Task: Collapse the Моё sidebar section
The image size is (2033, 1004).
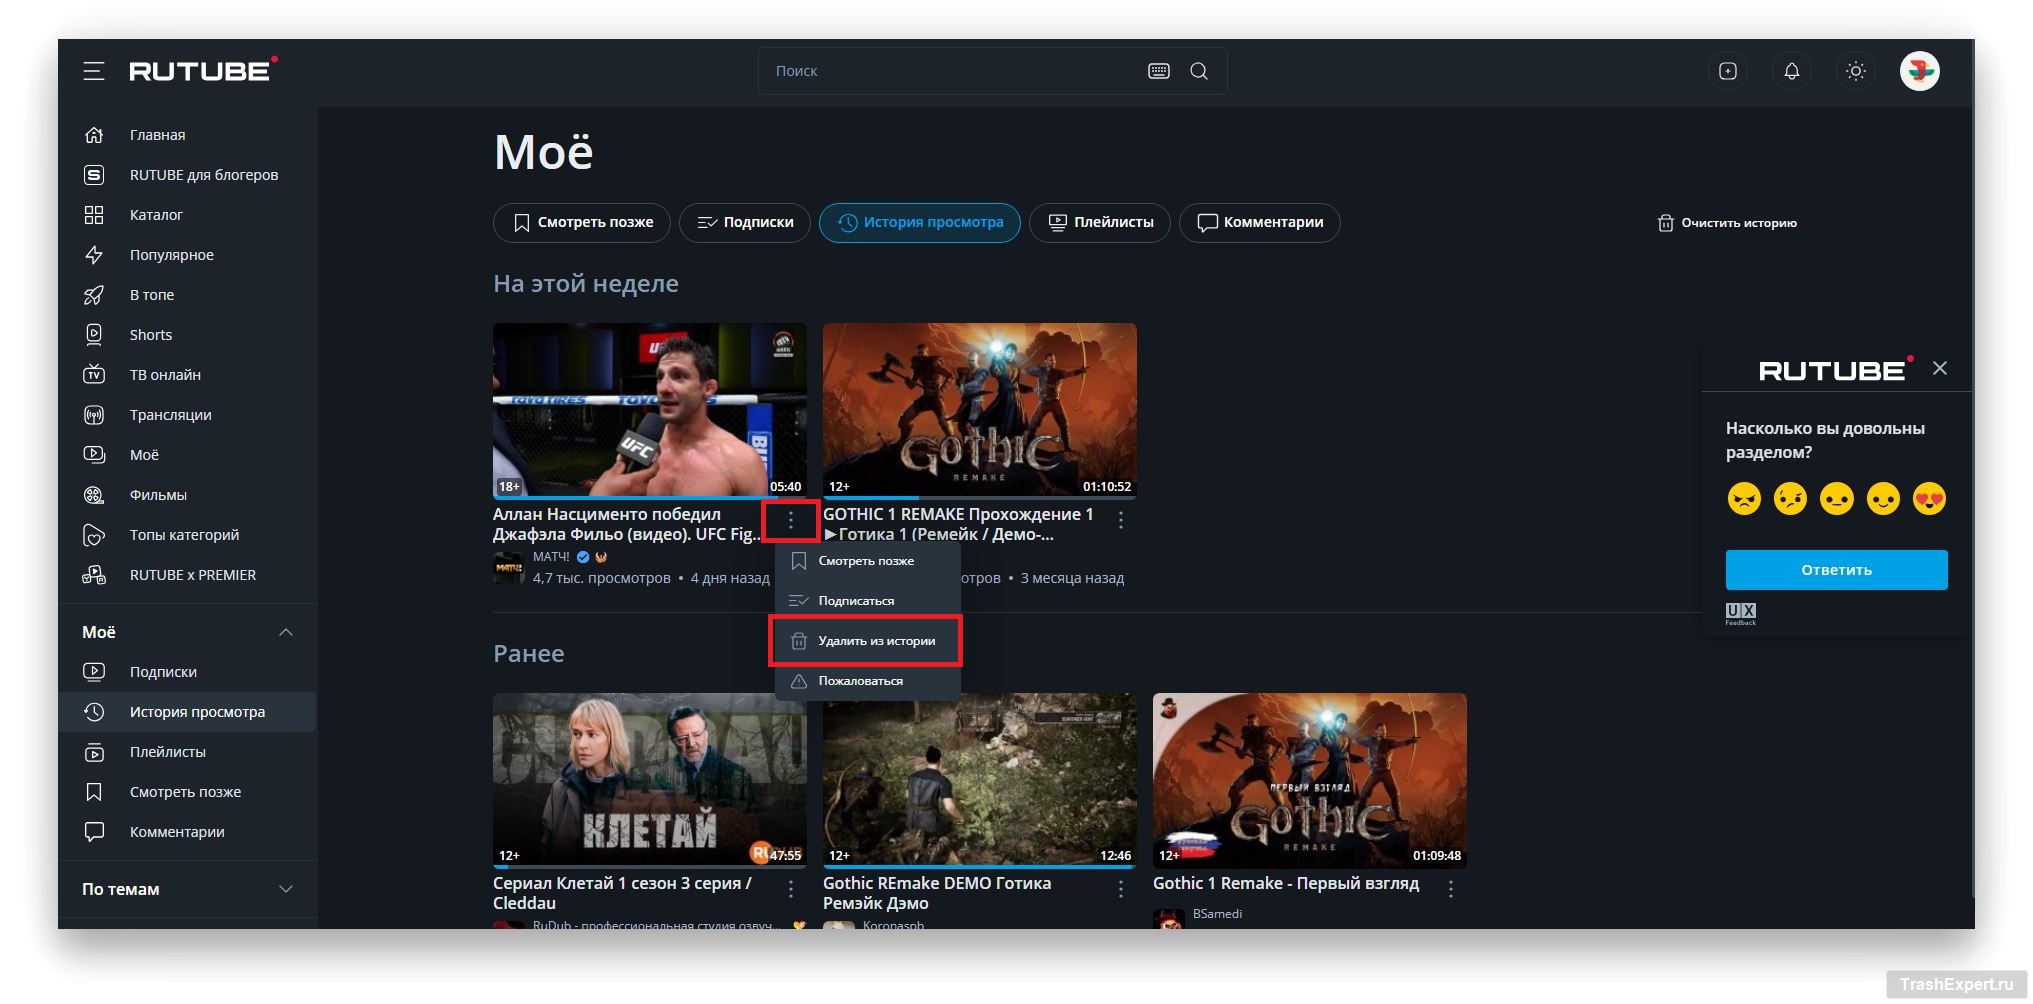Action: pyautogui.click(x=285, y=632)
